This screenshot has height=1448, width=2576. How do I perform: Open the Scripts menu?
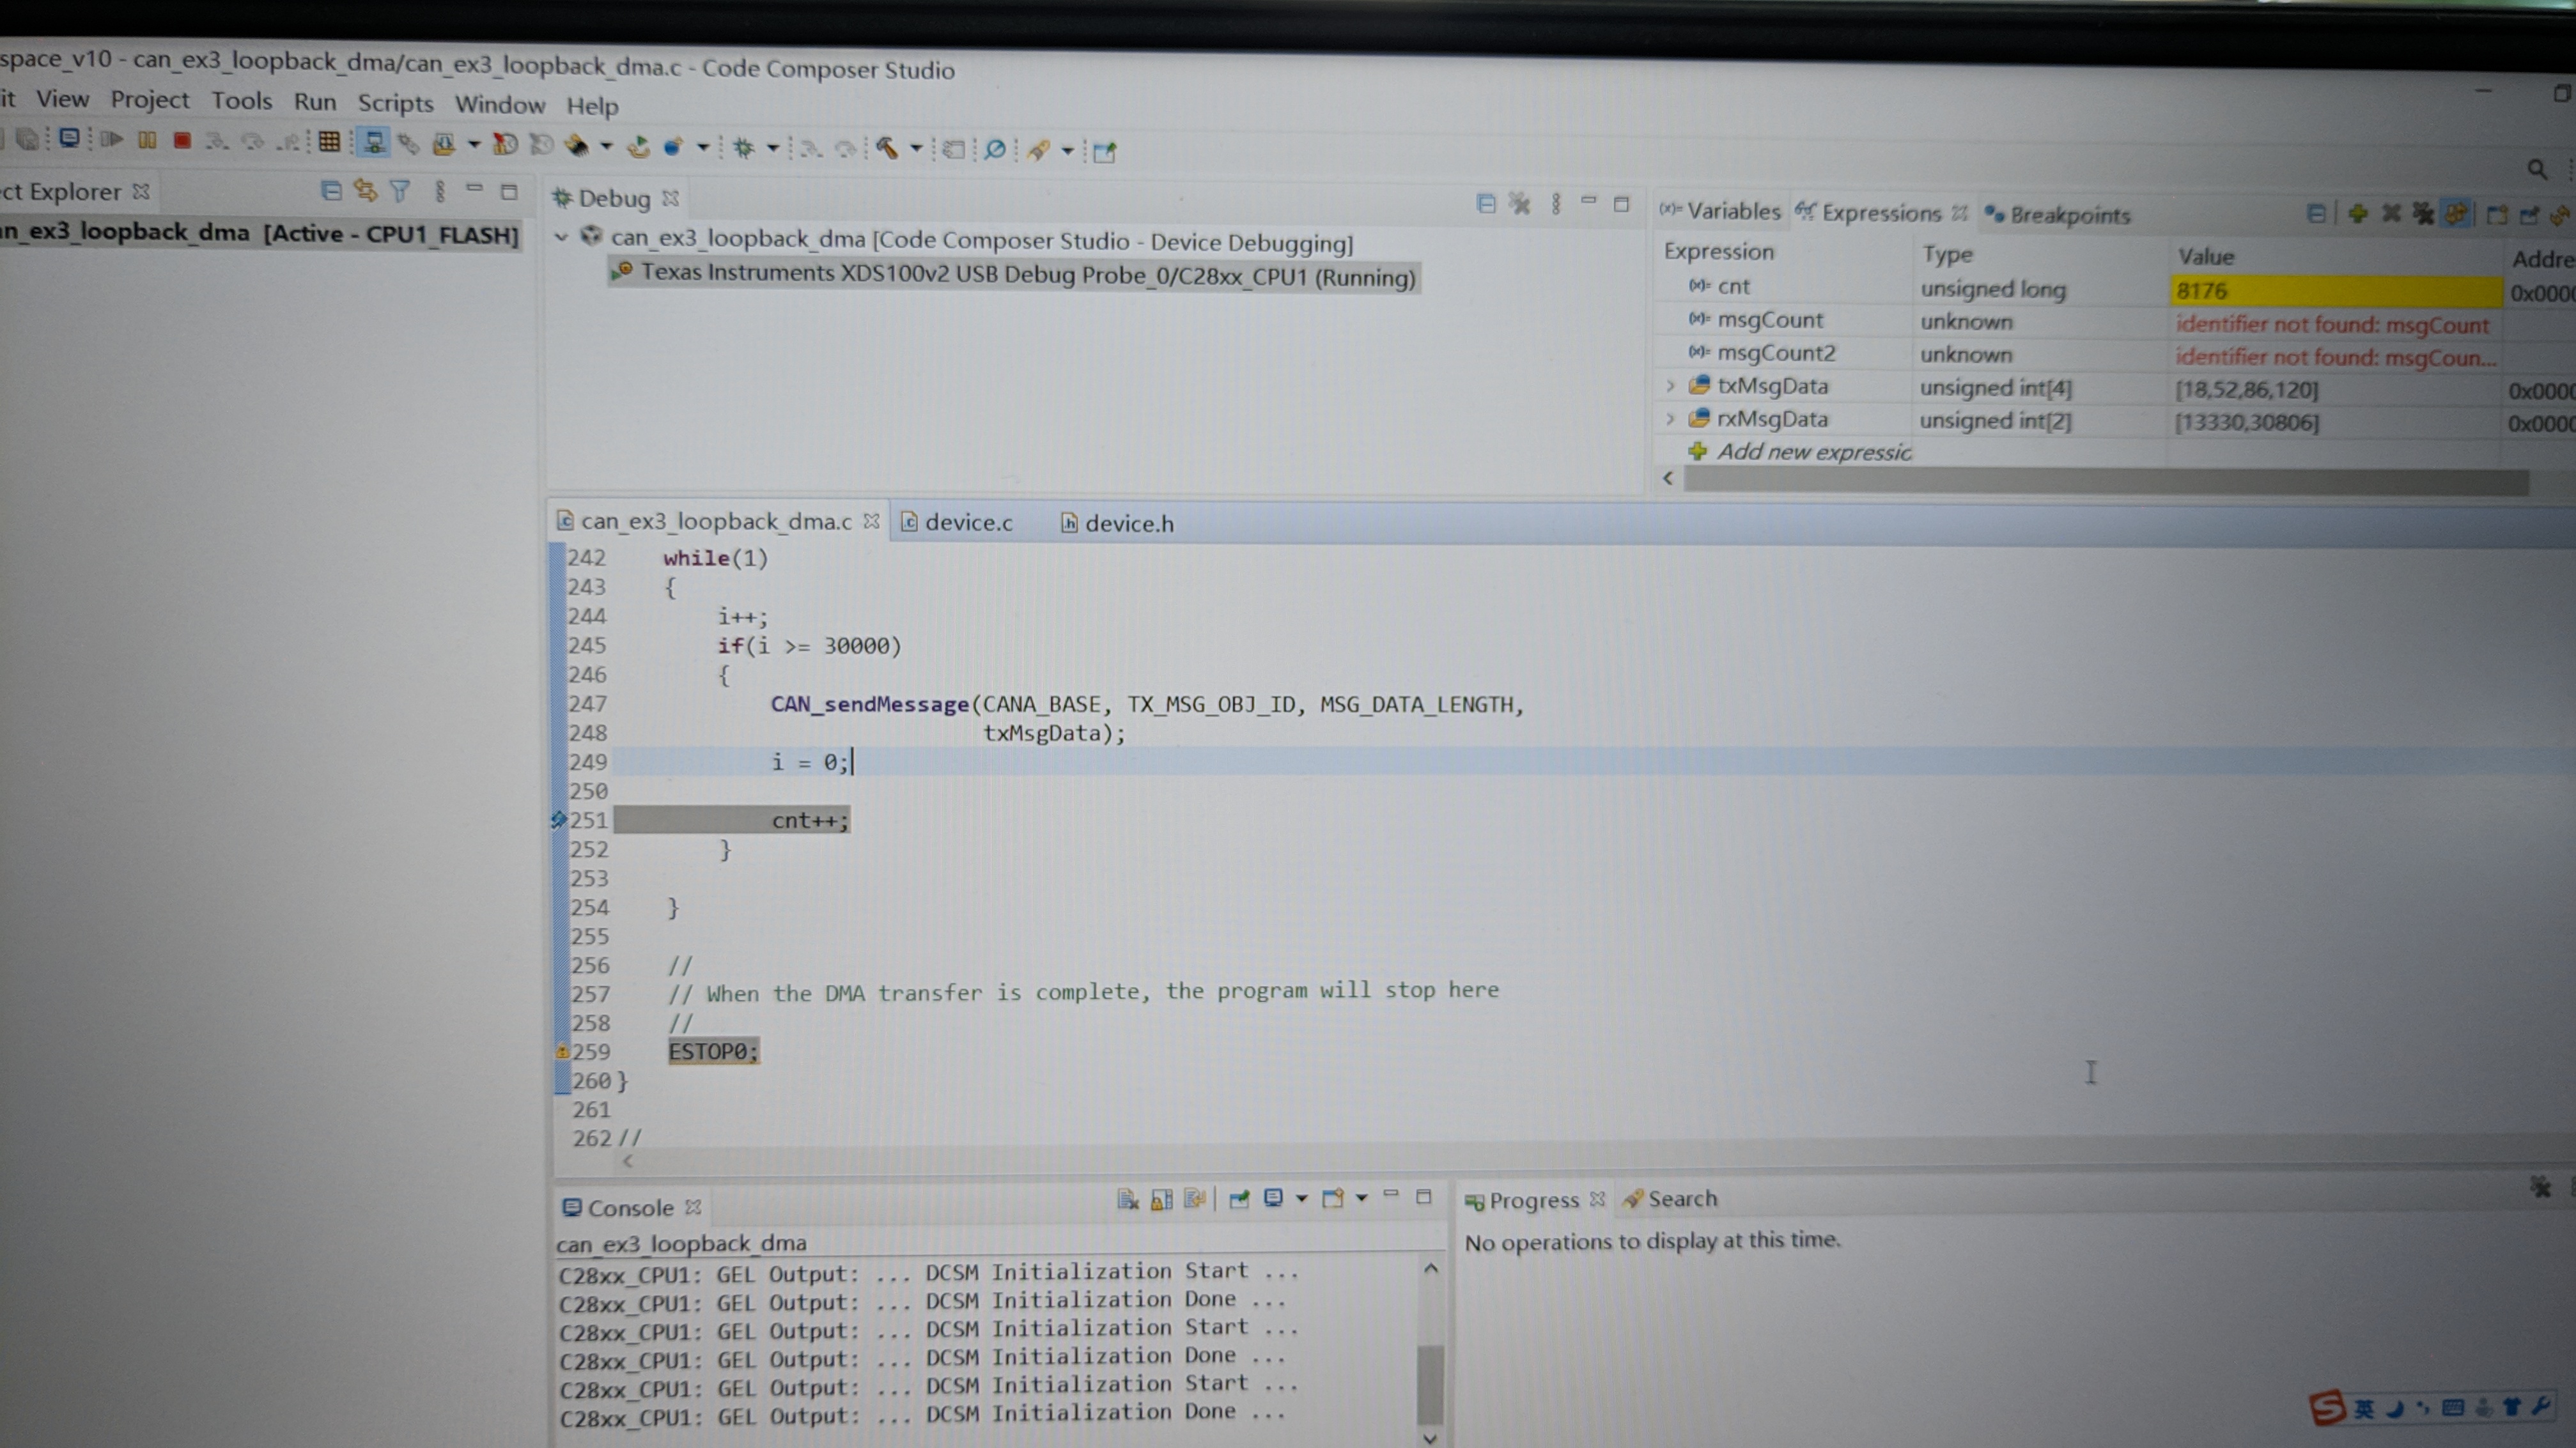tap(395, 103)
